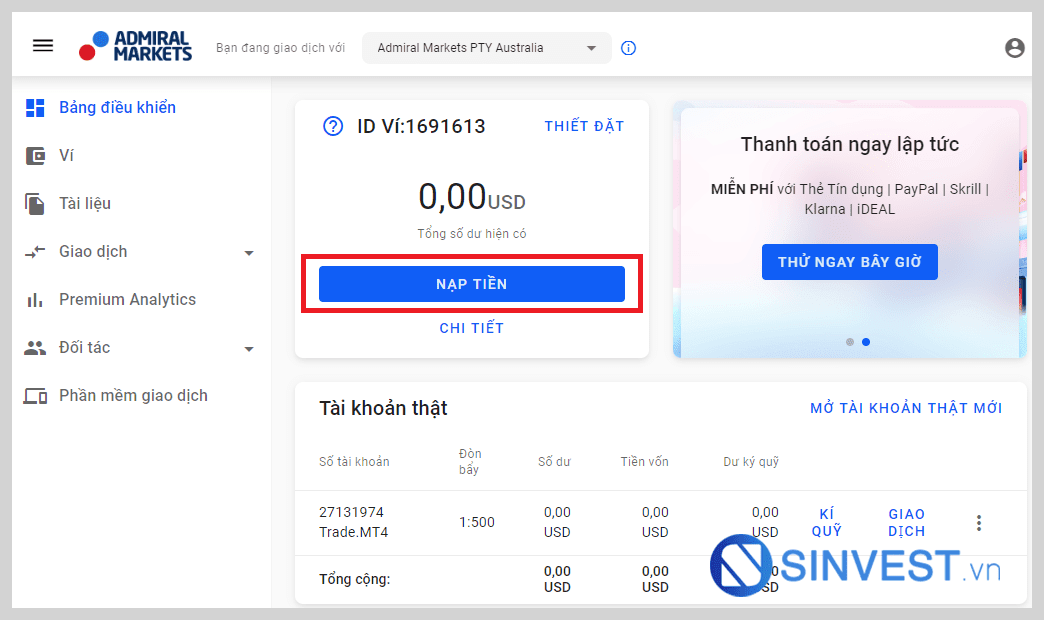Click GIAO DỊCH link for account 27131974
This screenshot has height=620, width=1044.
[906, 523]
